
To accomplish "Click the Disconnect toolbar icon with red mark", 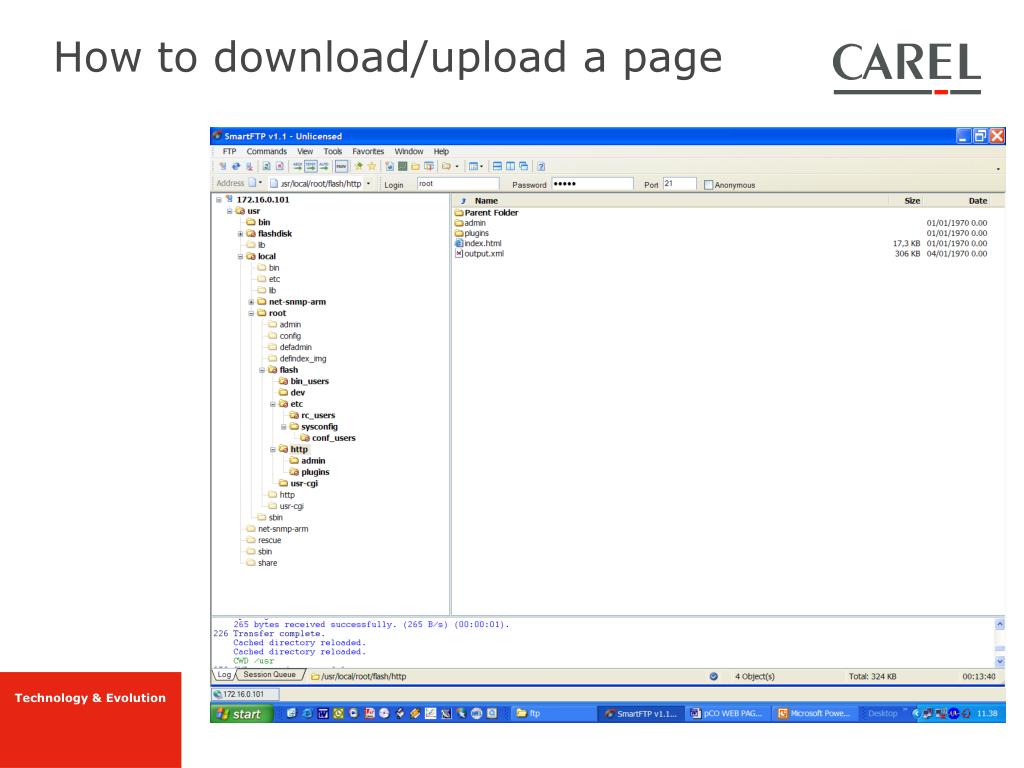I will click(x=249, y=167).
